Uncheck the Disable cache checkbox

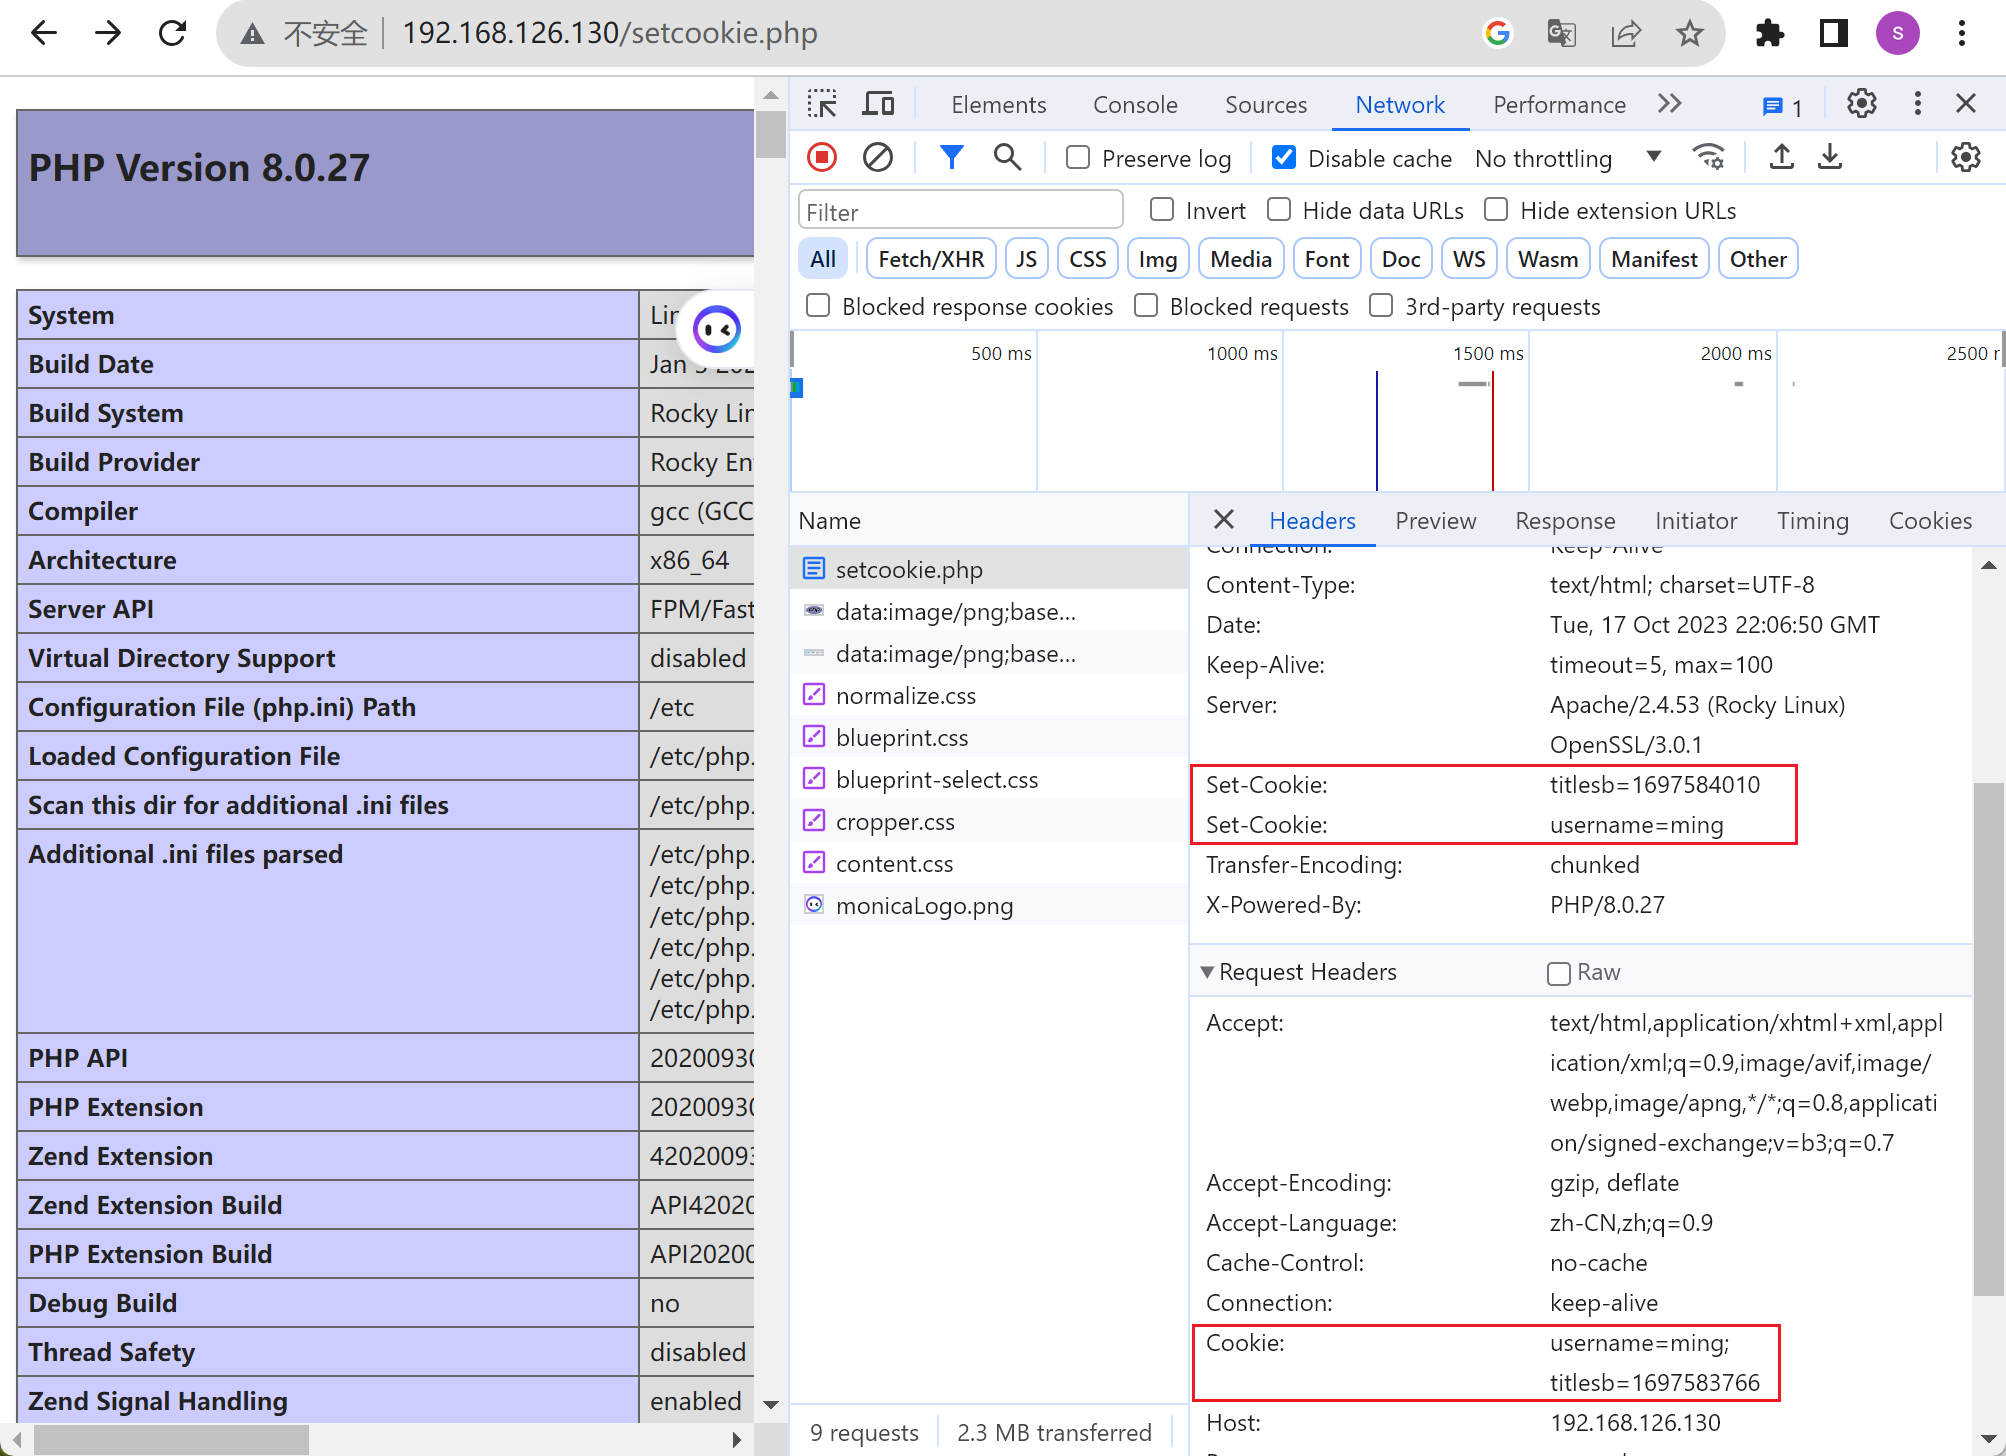pyautogui.click(x=1284, y=158)
